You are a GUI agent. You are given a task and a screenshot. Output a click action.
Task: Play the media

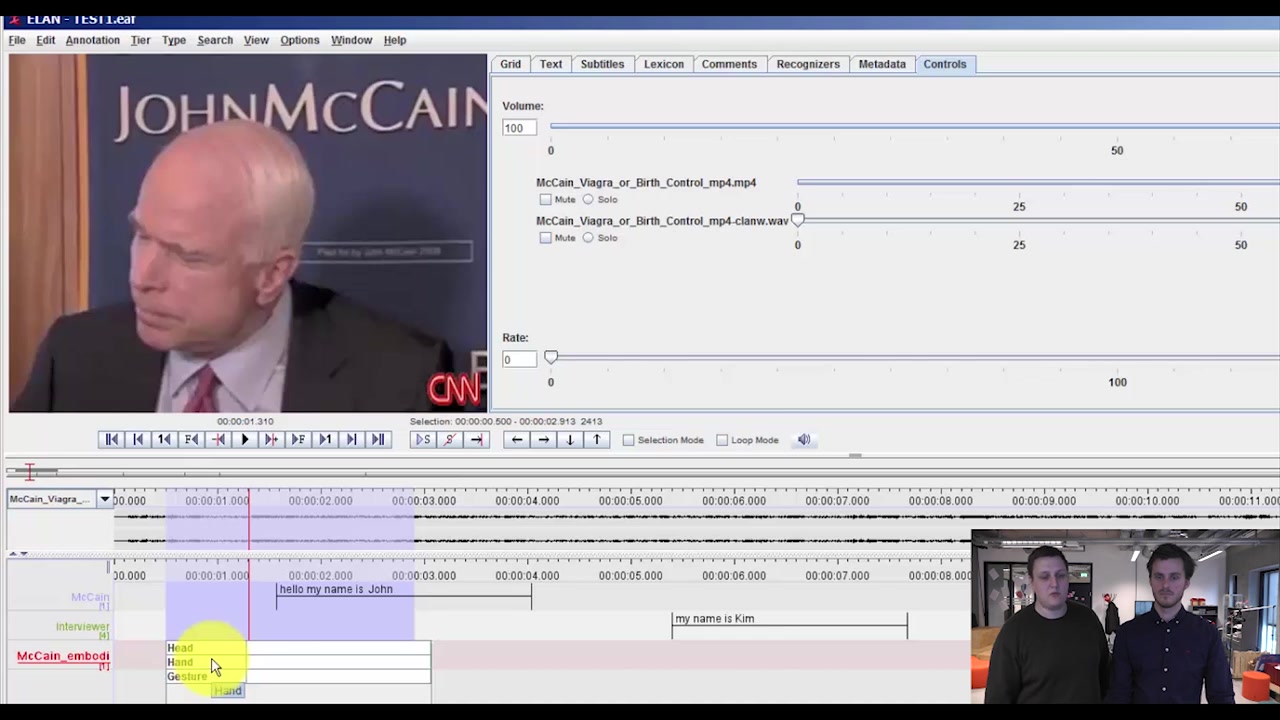(x=245, y=440)
